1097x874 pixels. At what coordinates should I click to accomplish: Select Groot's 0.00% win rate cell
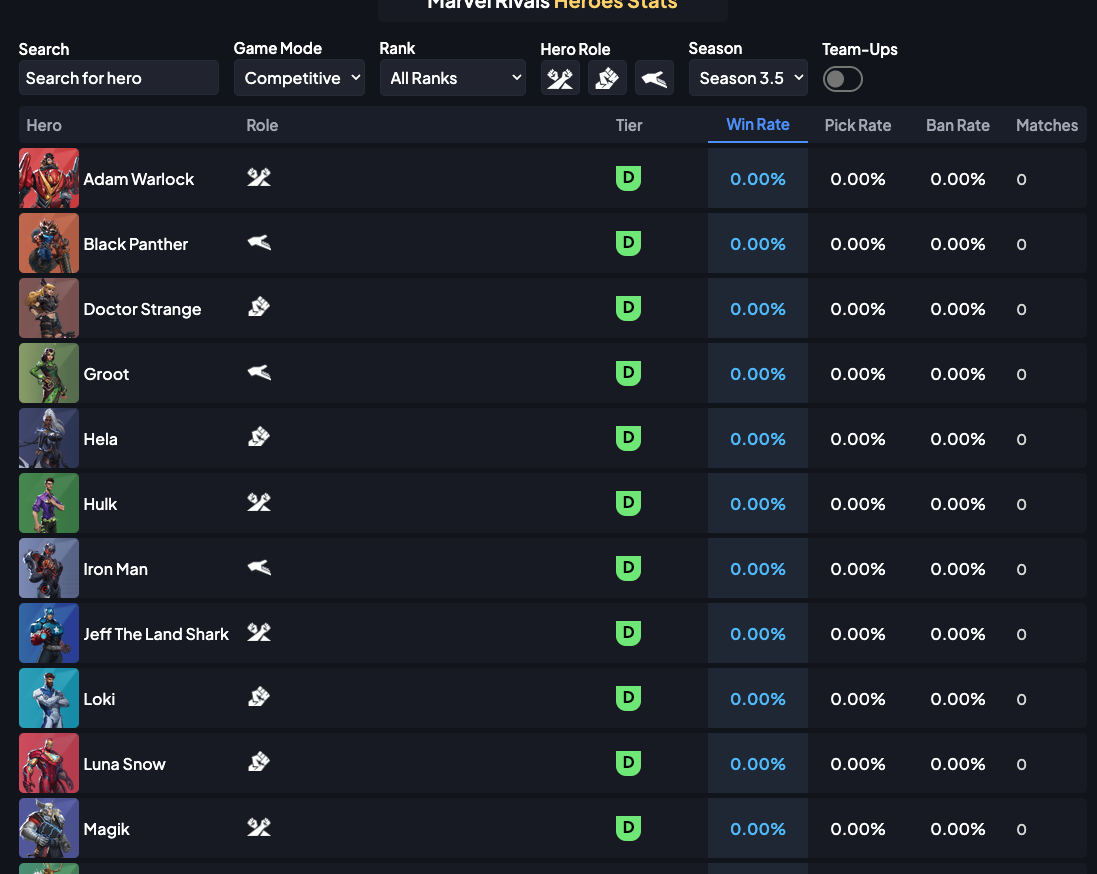pos(758,374)
